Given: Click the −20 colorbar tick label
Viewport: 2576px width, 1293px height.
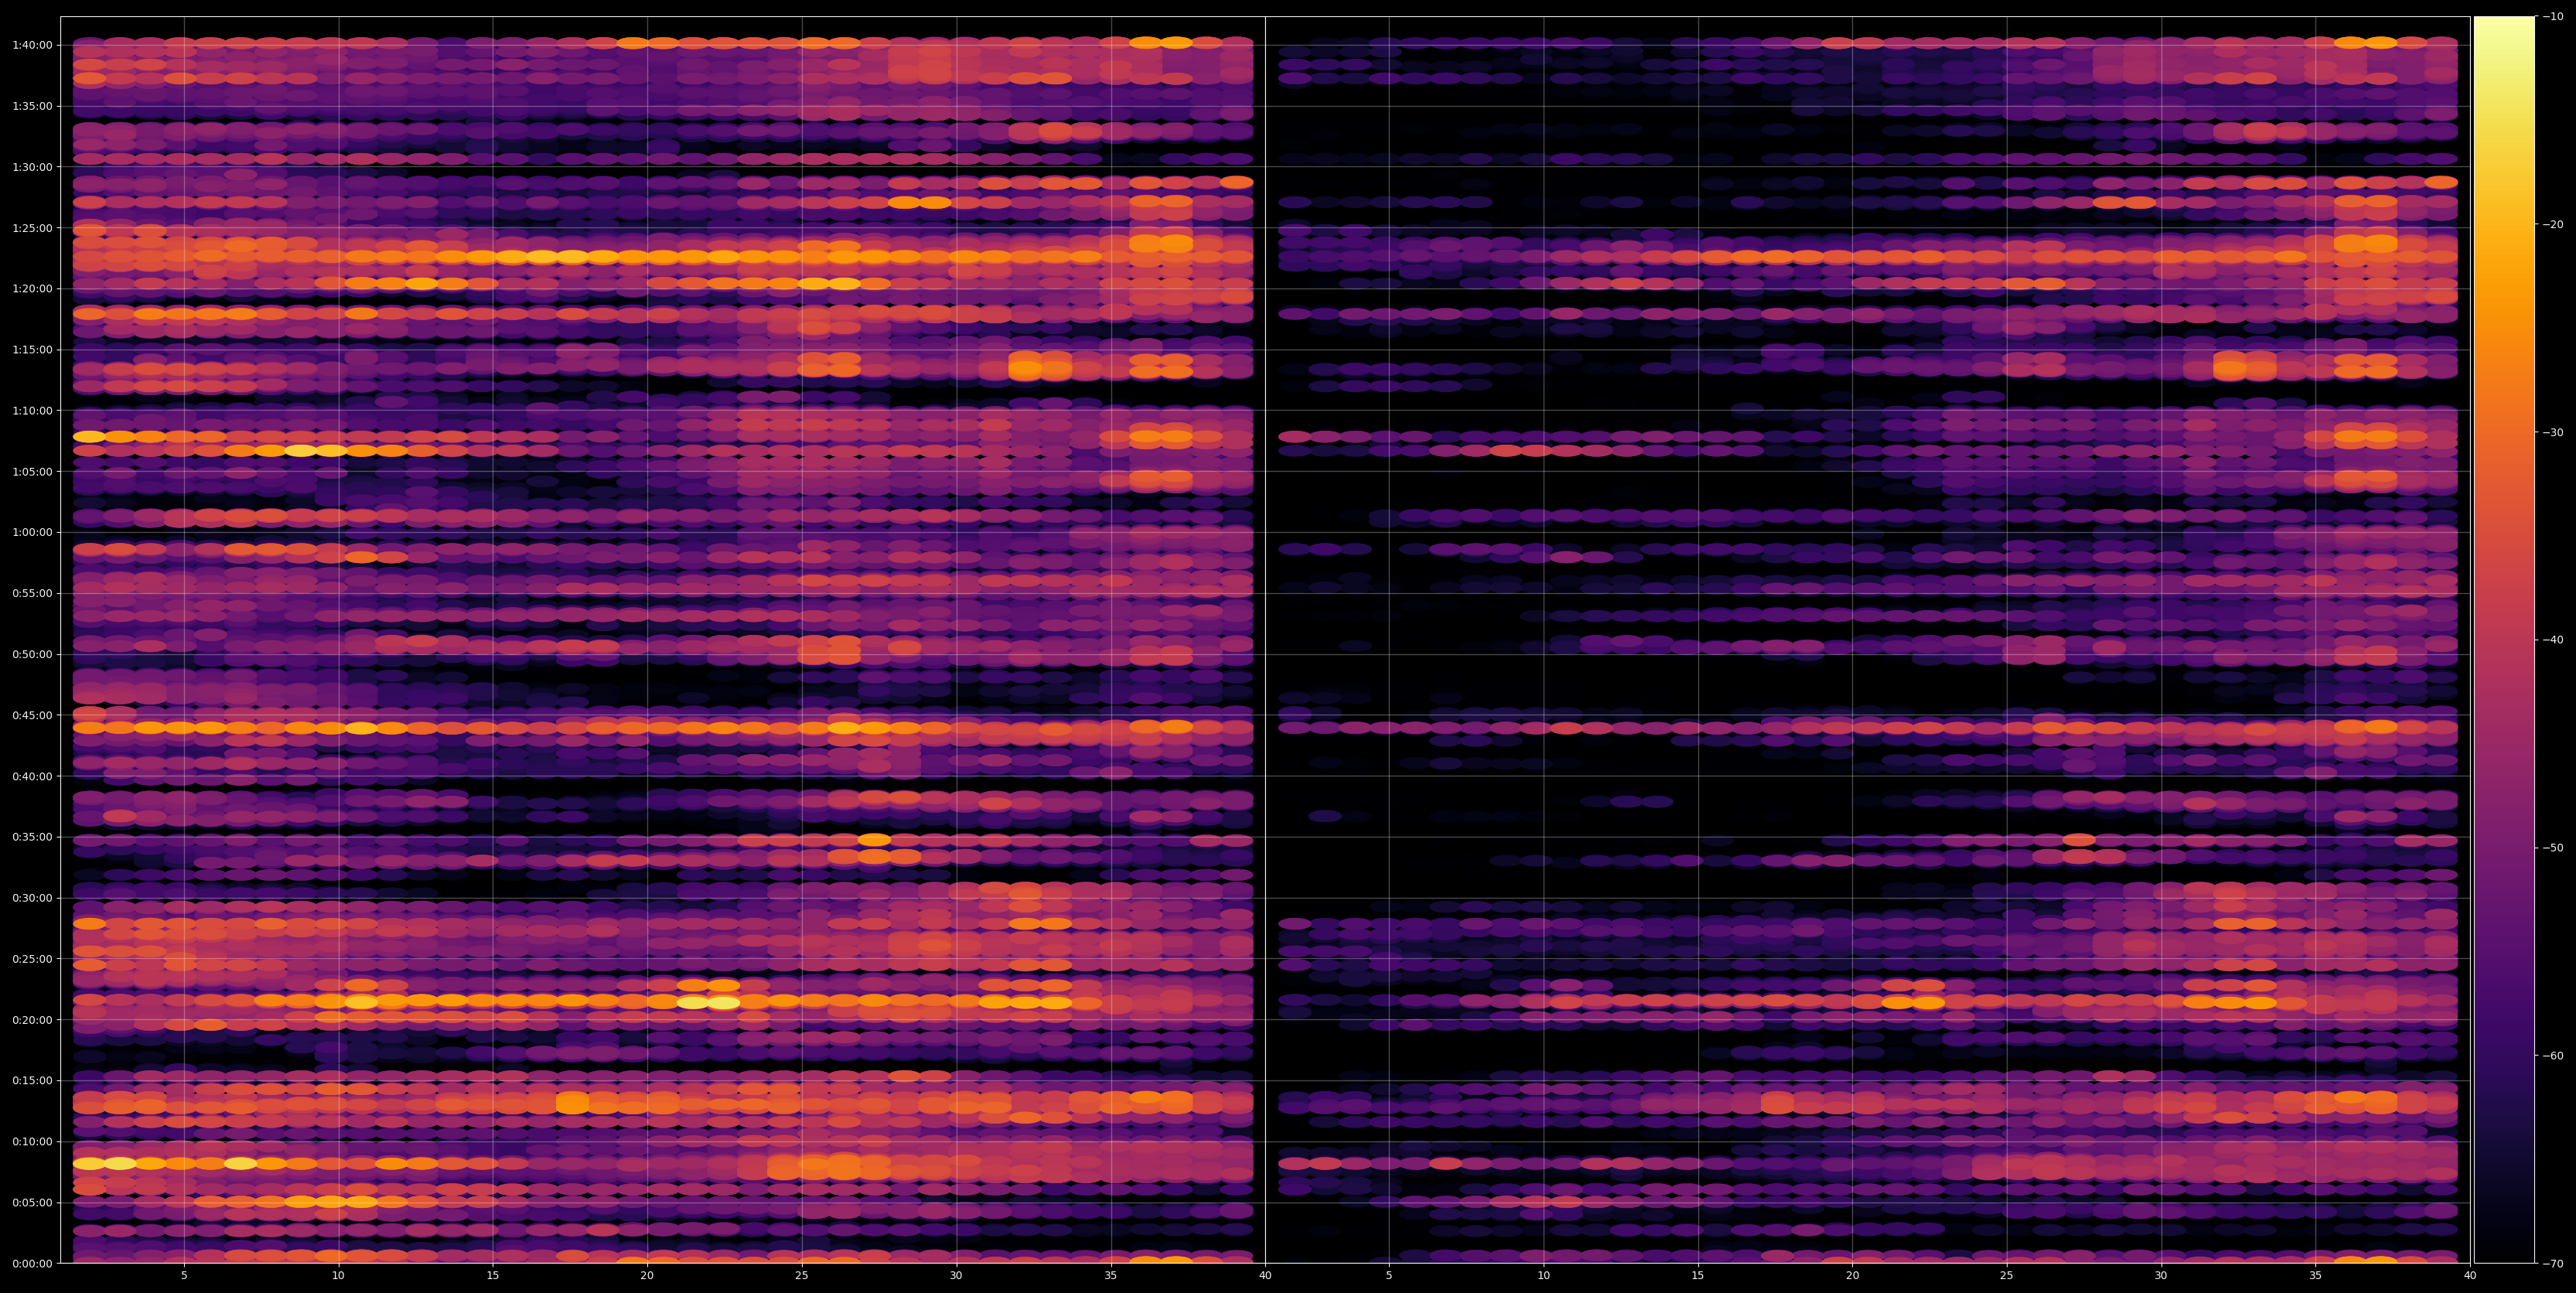Looking at the screenshot, I should pyautogui.click(x=2553, y=224).
